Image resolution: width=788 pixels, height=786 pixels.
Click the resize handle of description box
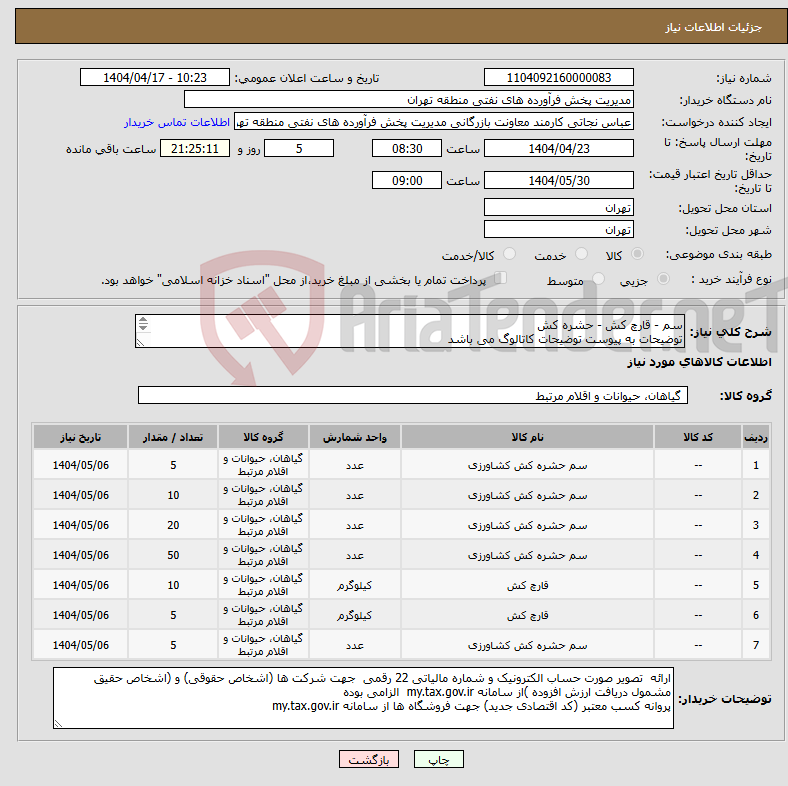click(x=140, y=342)
